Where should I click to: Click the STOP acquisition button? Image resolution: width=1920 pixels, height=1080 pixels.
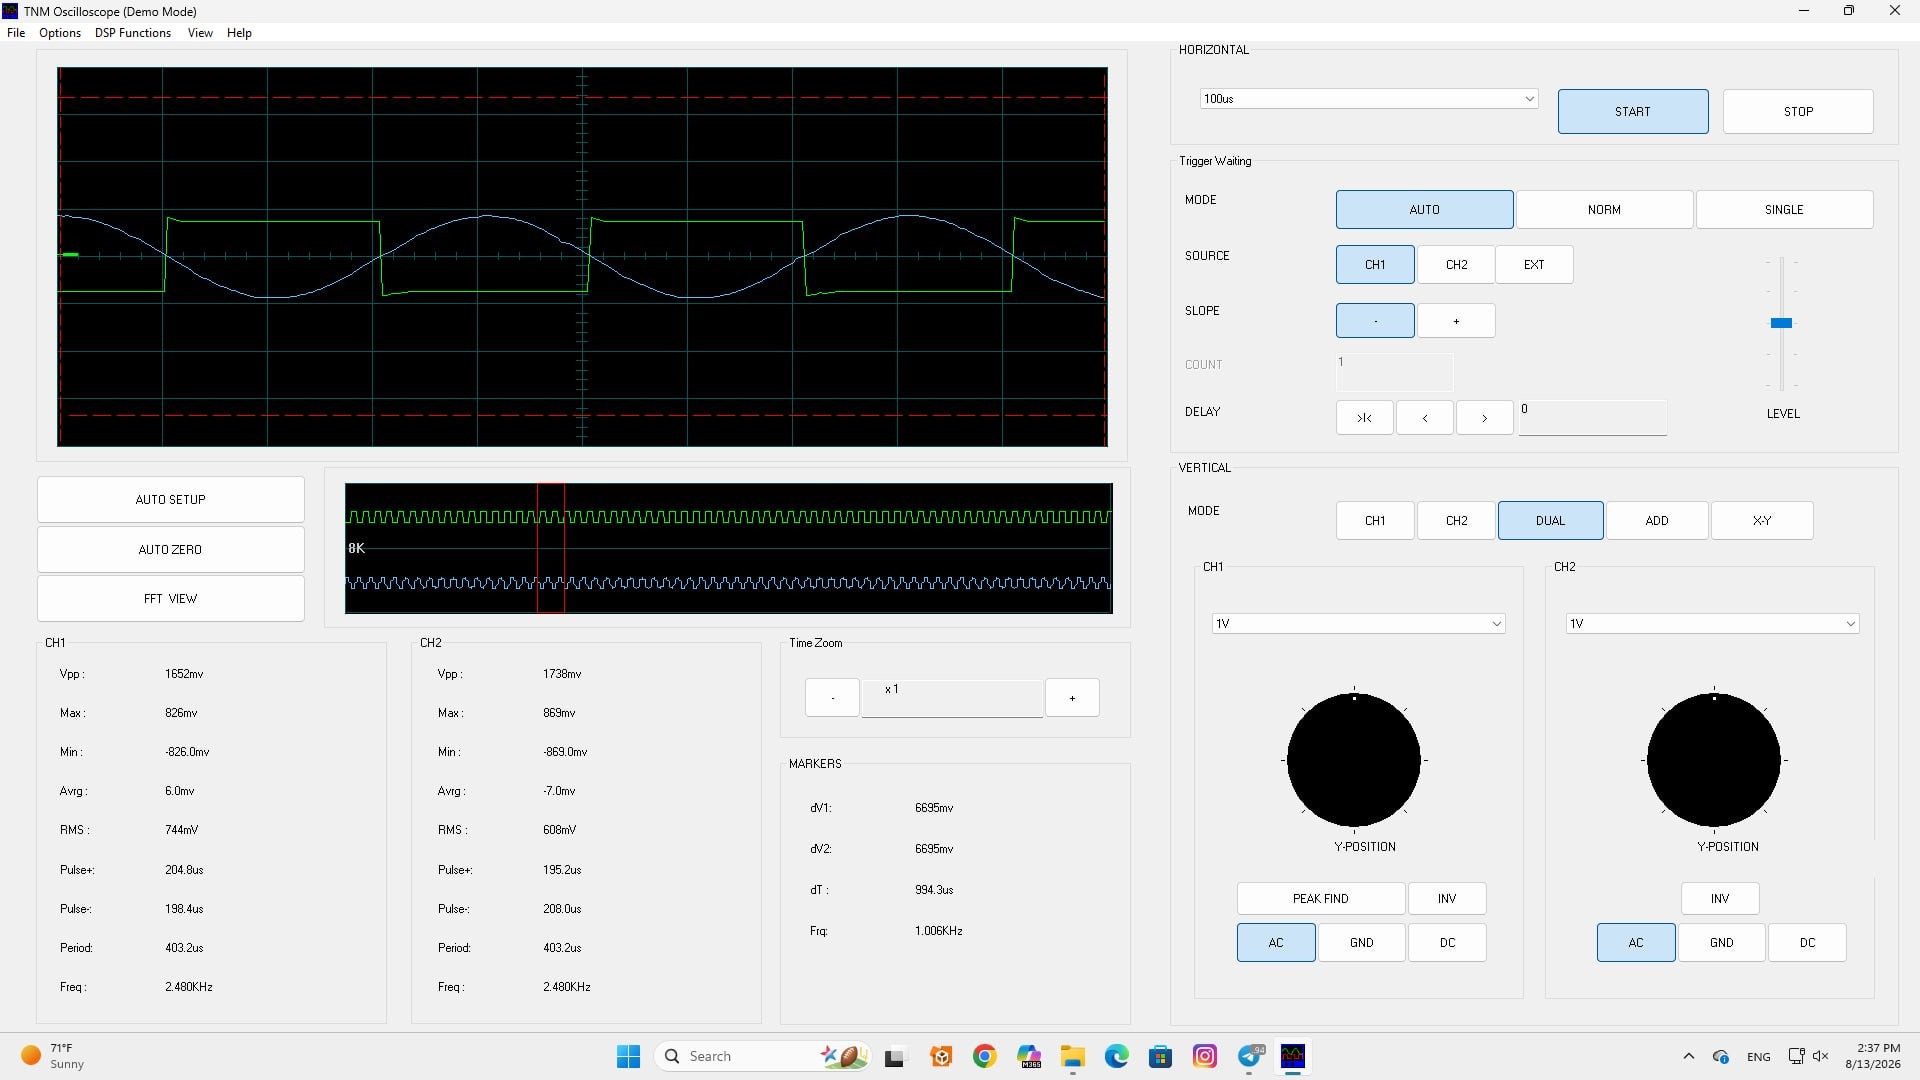[x=1798, y=112]
